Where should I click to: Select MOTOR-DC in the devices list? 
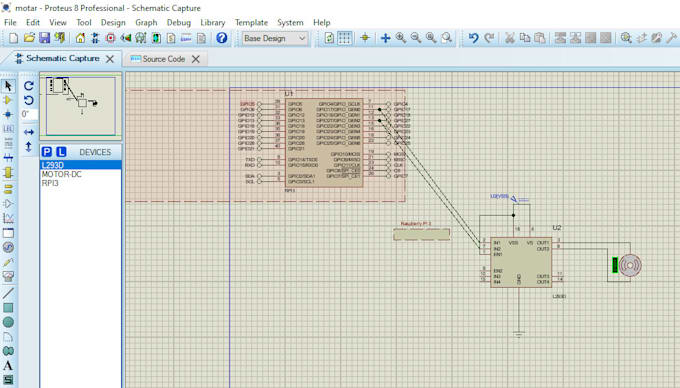point(81,174)
